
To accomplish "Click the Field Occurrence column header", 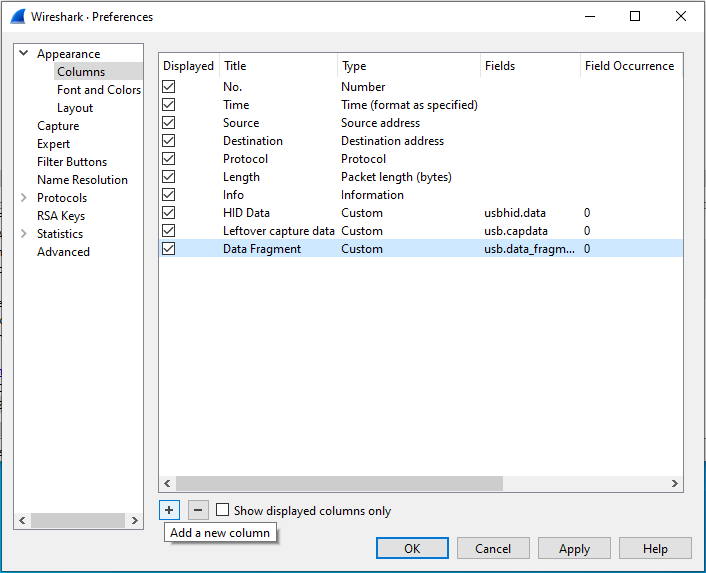I will (x=631, y=66).
